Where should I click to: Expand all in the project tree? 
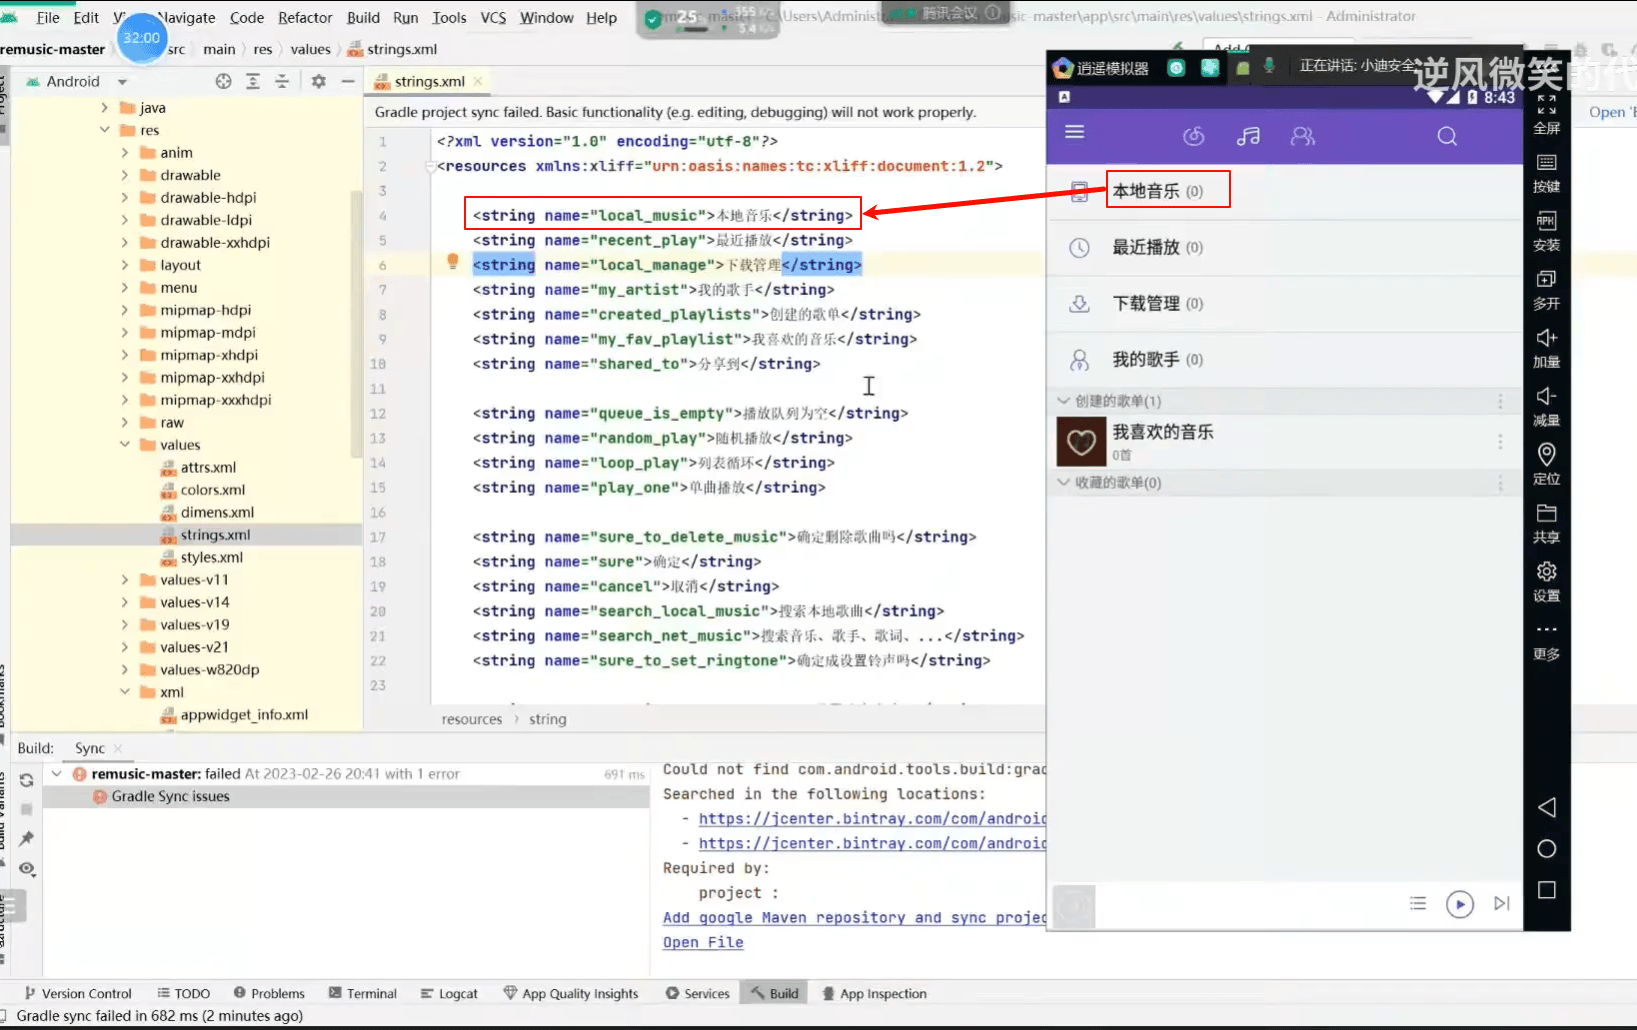click(253, 81)
